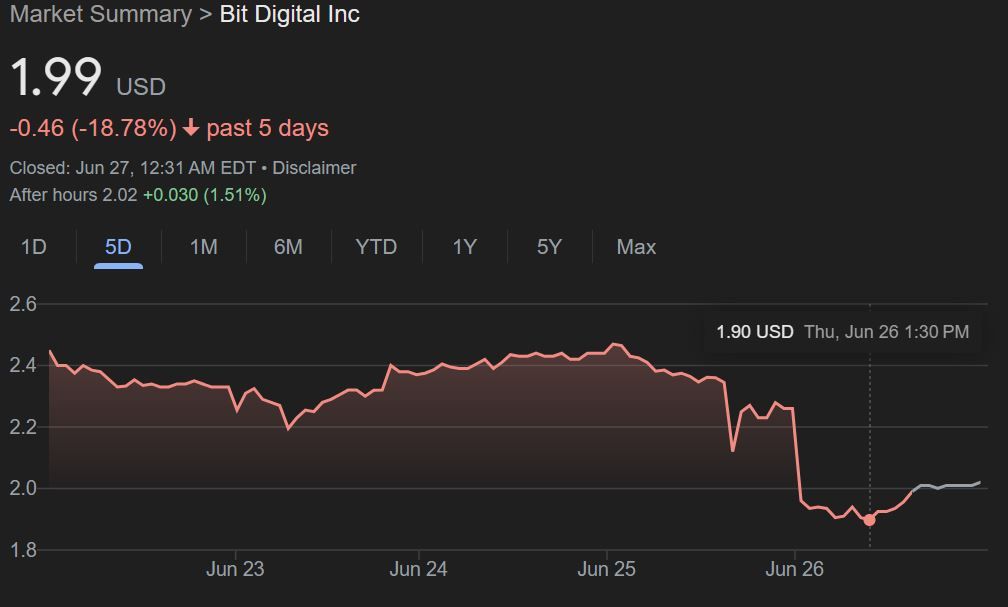The height and width of the screenshot is (607, 1008).
Task: Open the 6M price chart
Action: coord(288,247)
